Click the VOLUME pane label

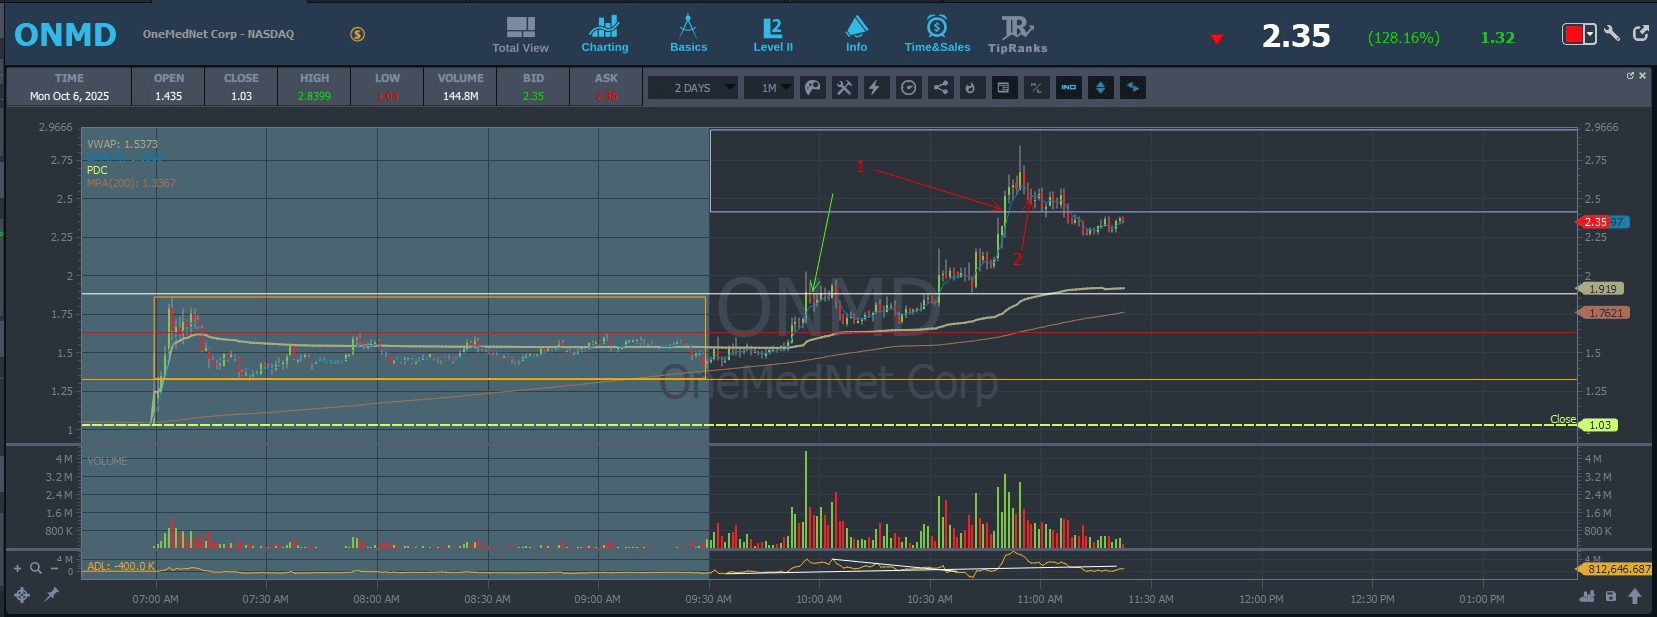(x=107, y=461)
